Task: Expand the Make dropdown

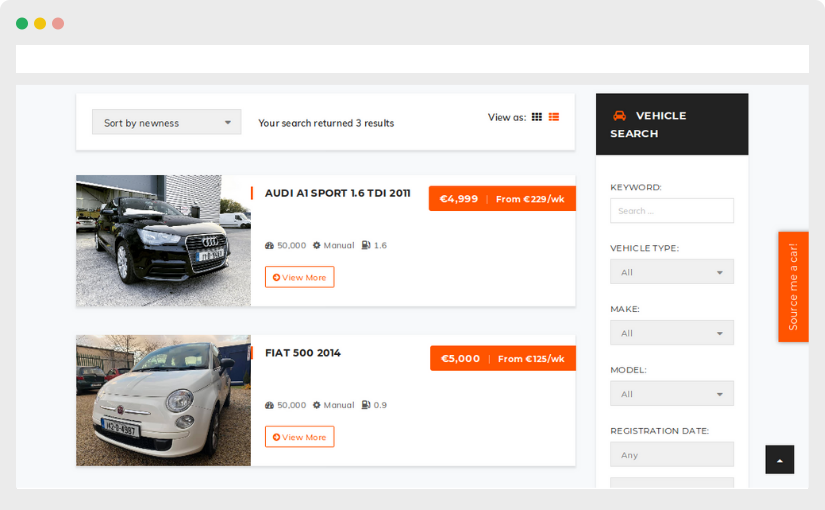Action: [x=671, y=333]
